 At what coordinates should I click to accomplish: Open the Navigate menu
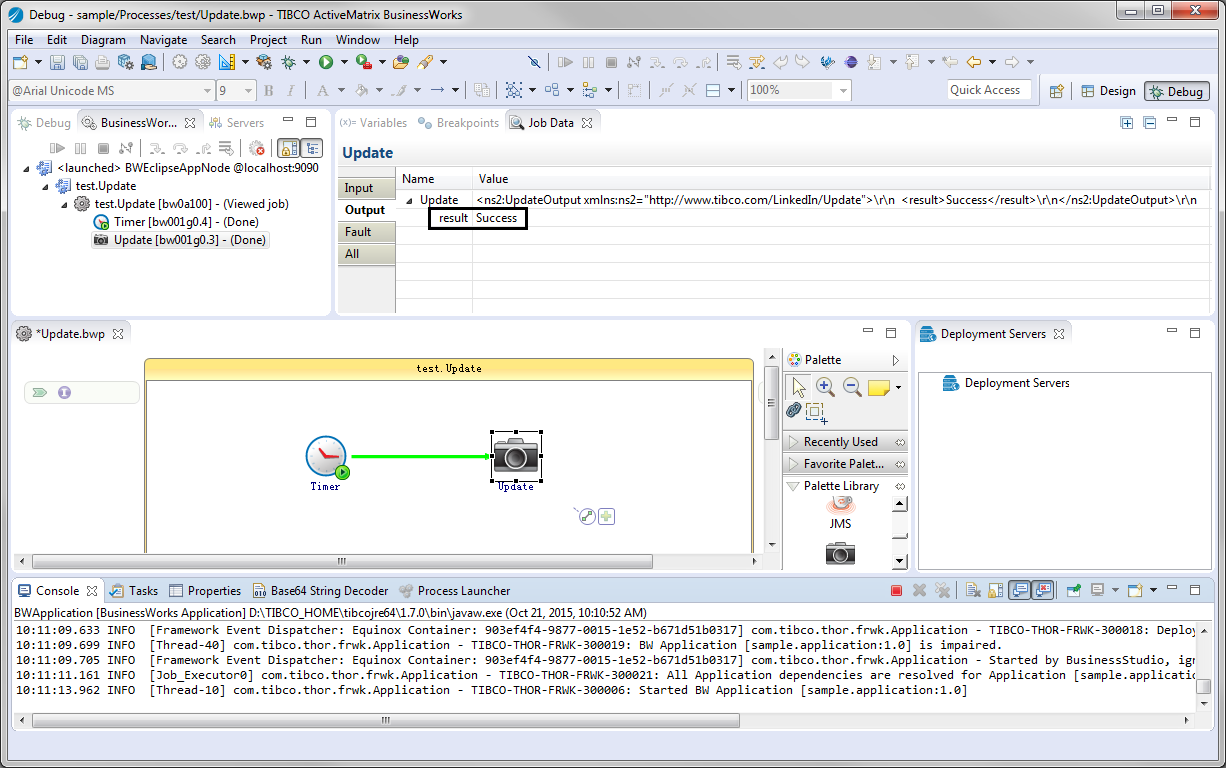(x=163, y=40)
